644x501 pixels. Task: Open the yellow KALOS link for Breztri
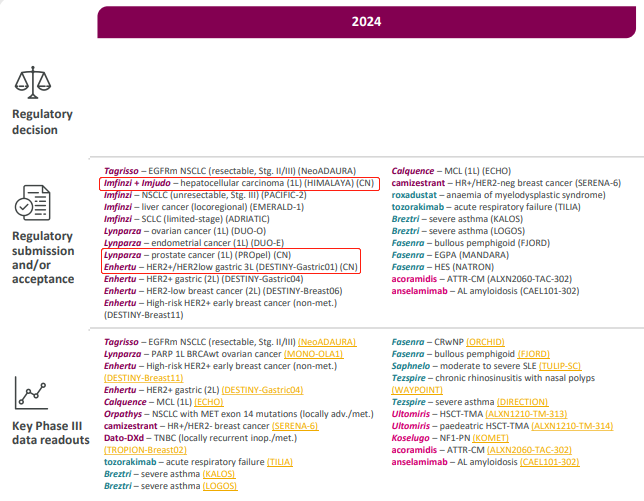[x=218, y=474]
